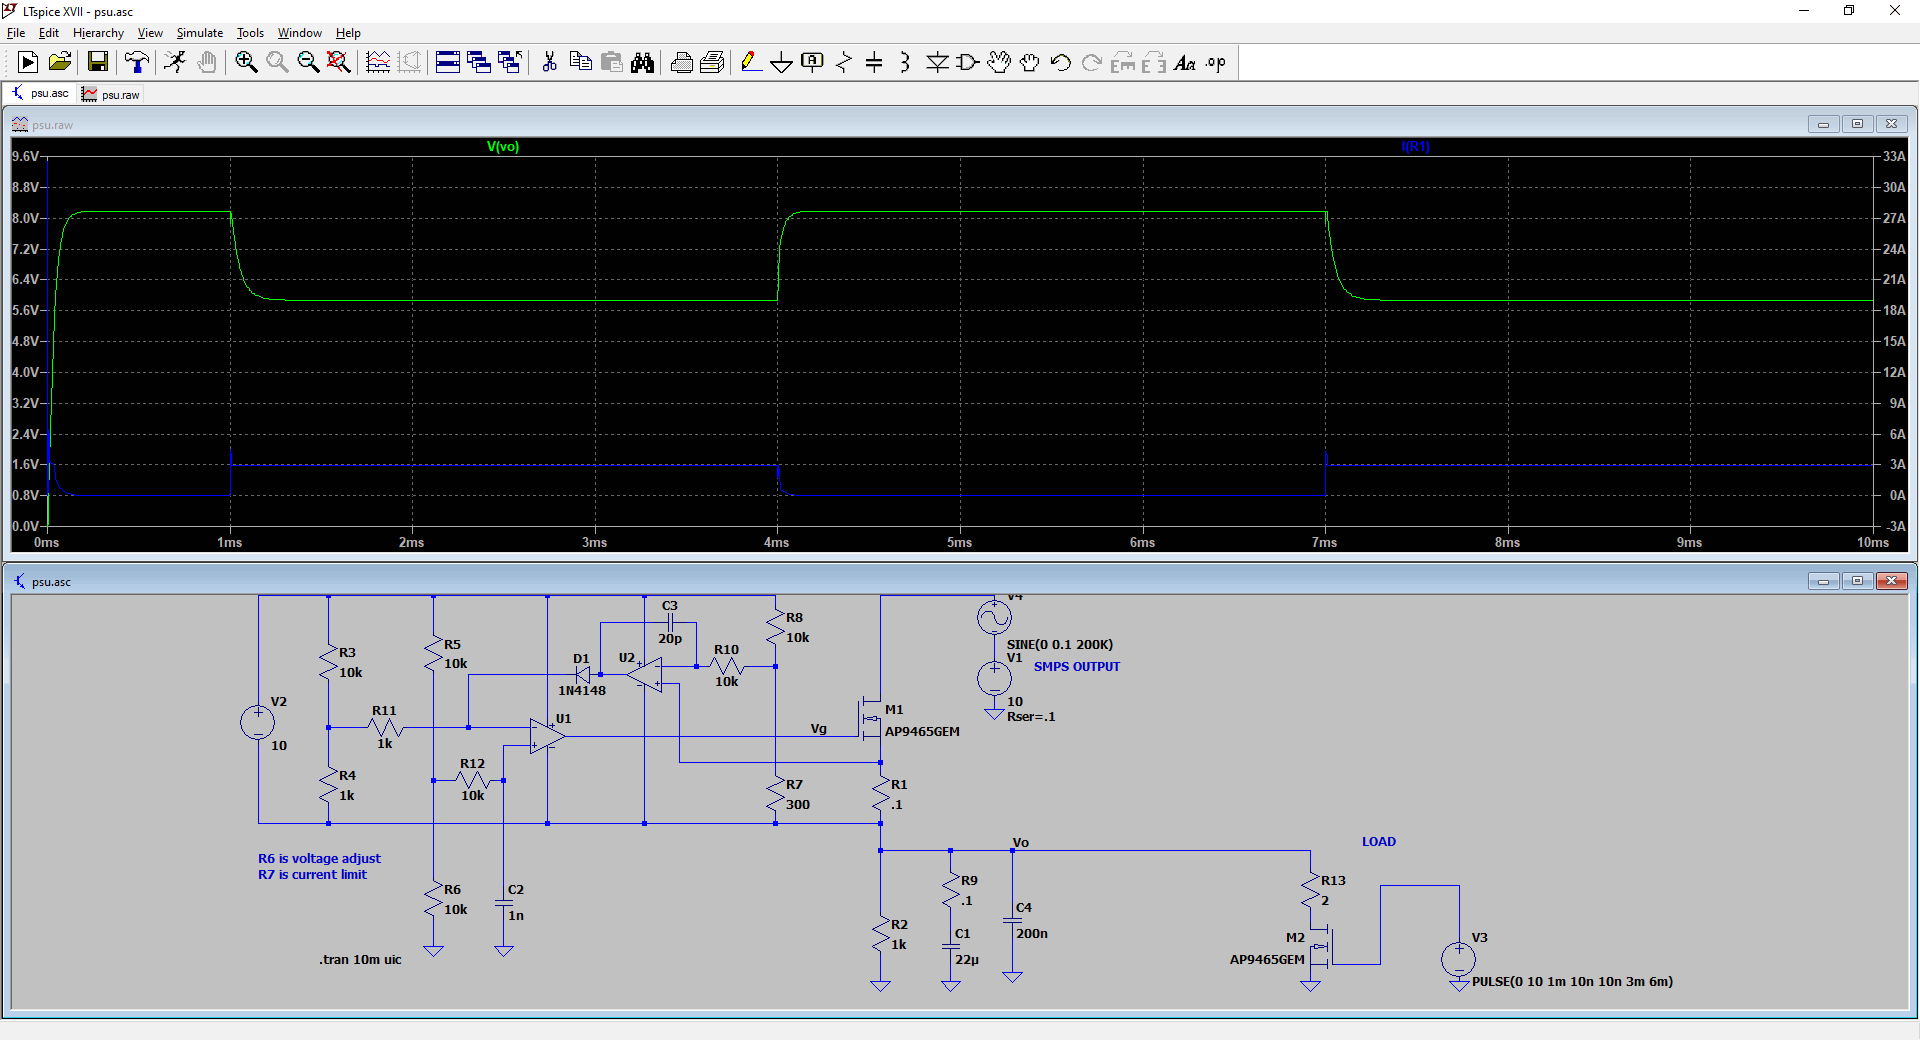Halt the simulation with the hand icon
This screenshot has width=1920, height=1040.
(206, 62)
